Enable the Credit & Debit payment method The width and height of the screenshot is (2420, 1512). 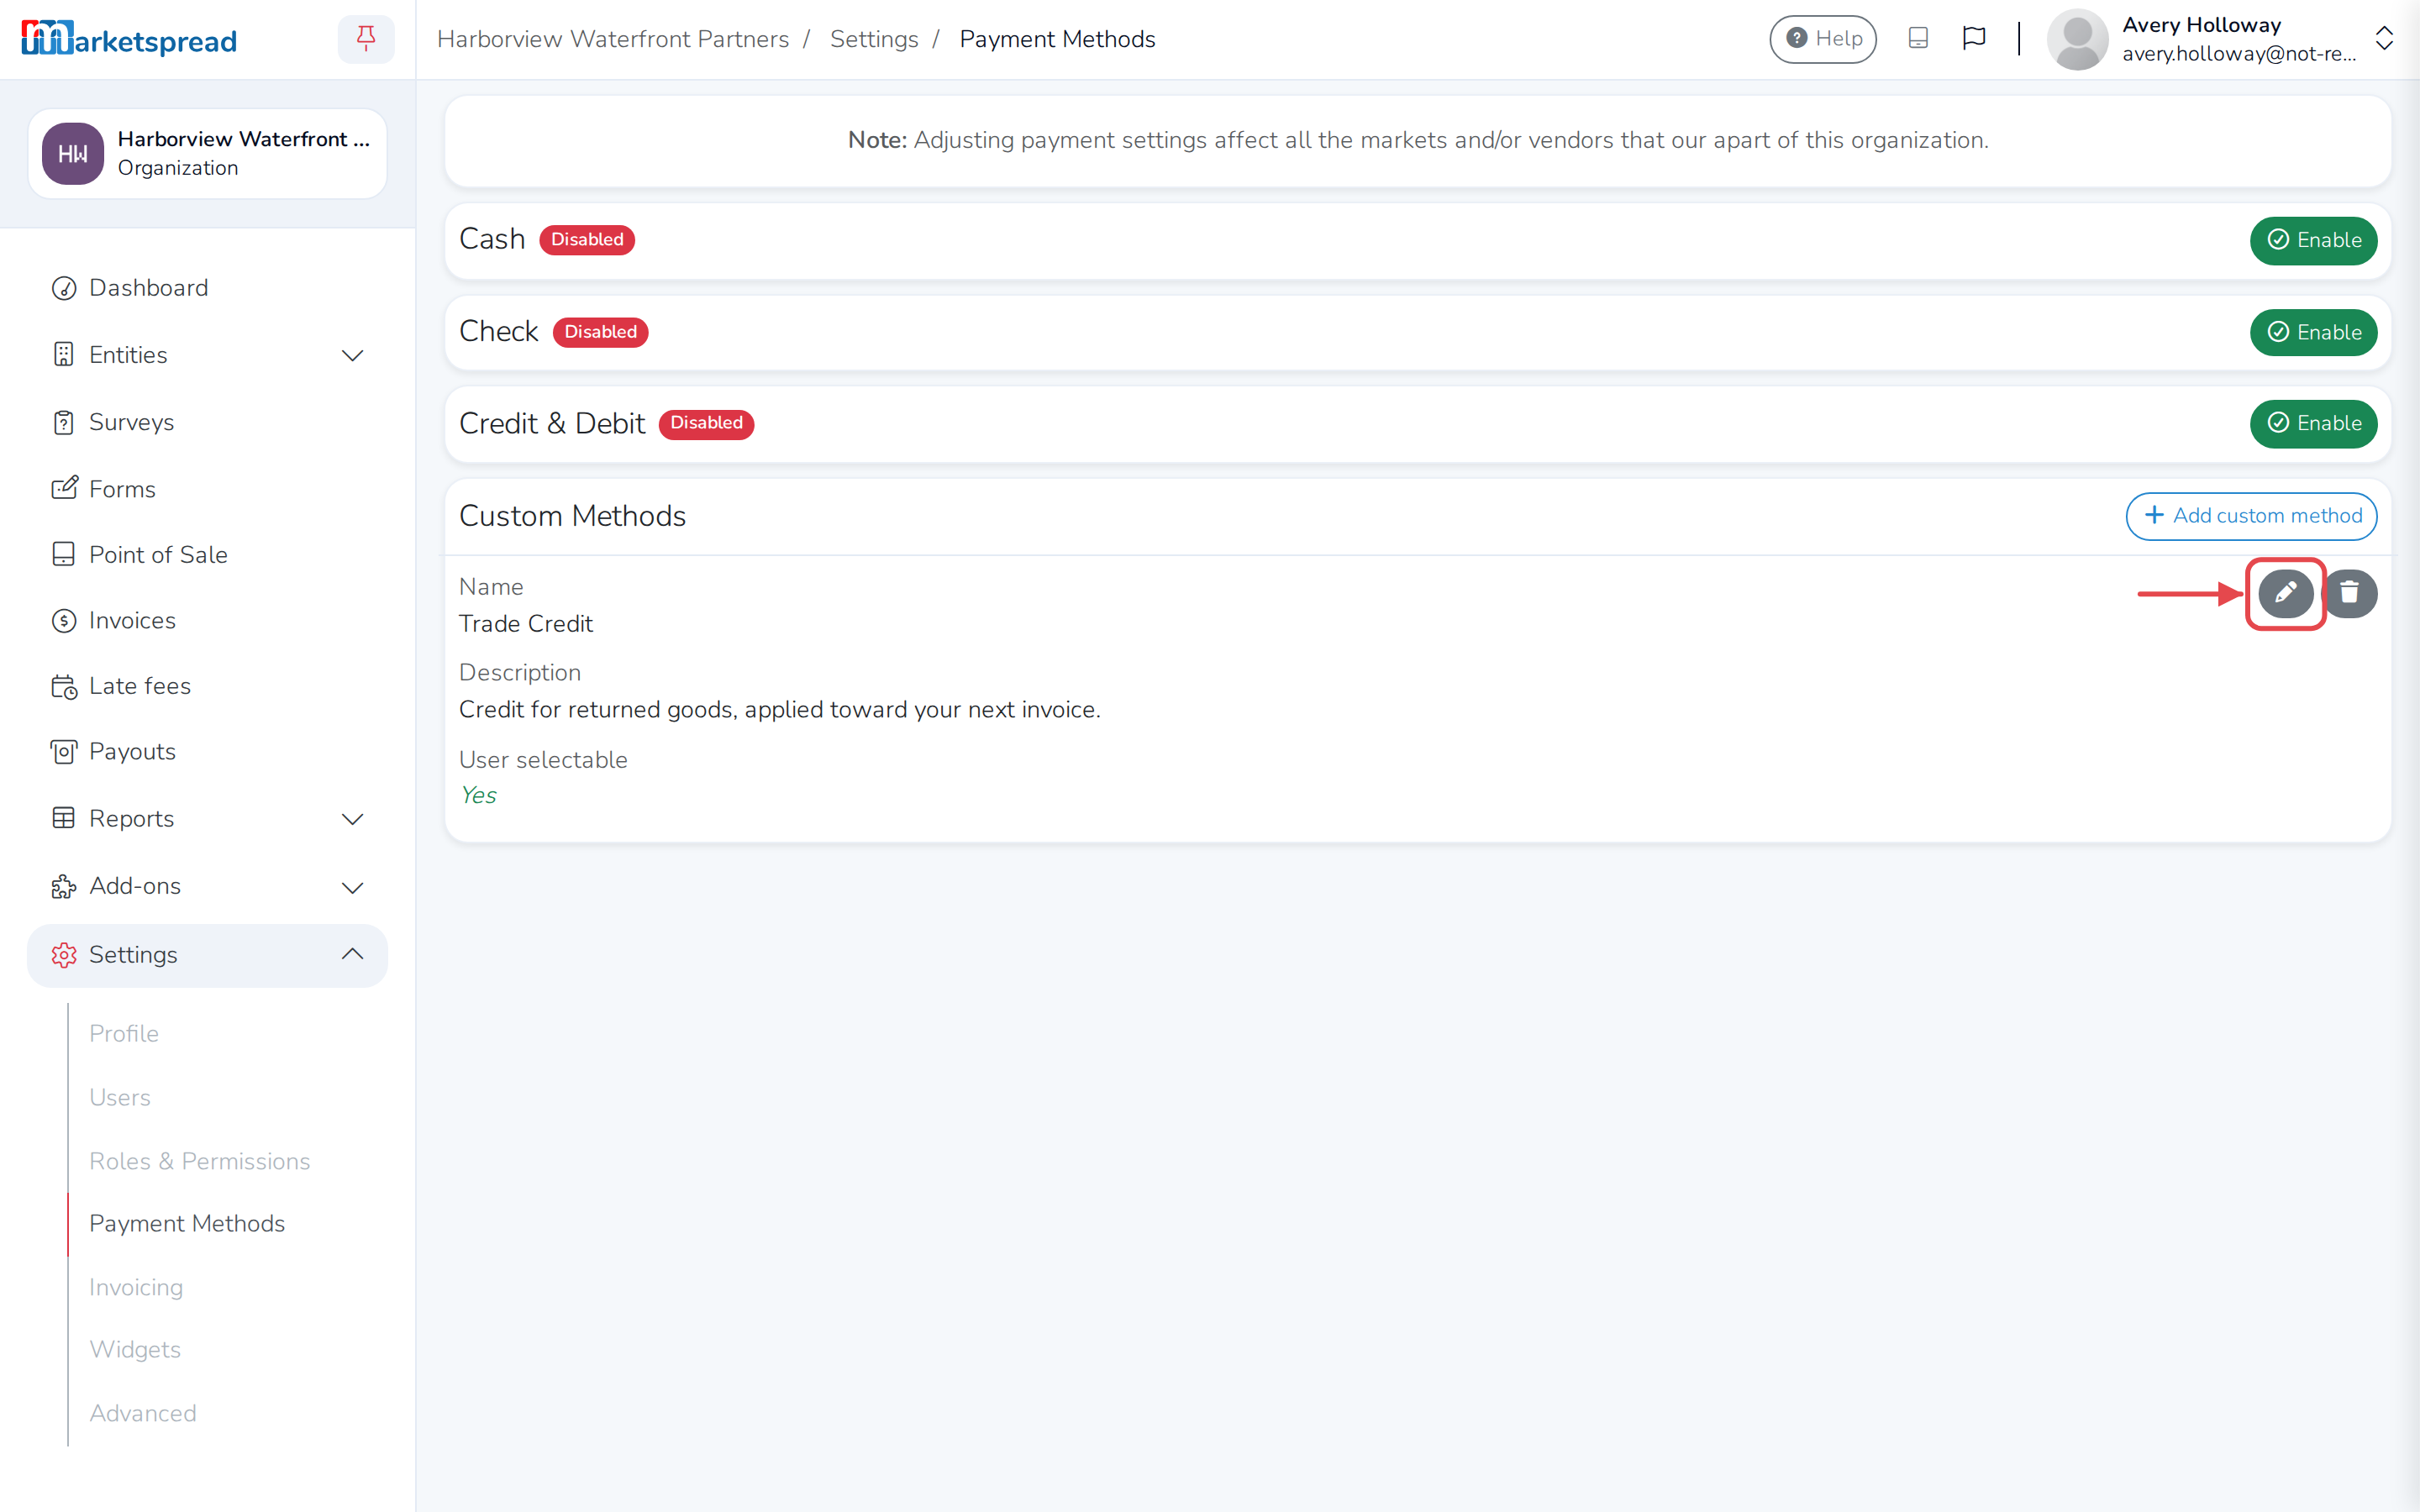[x=2313, y=424]
